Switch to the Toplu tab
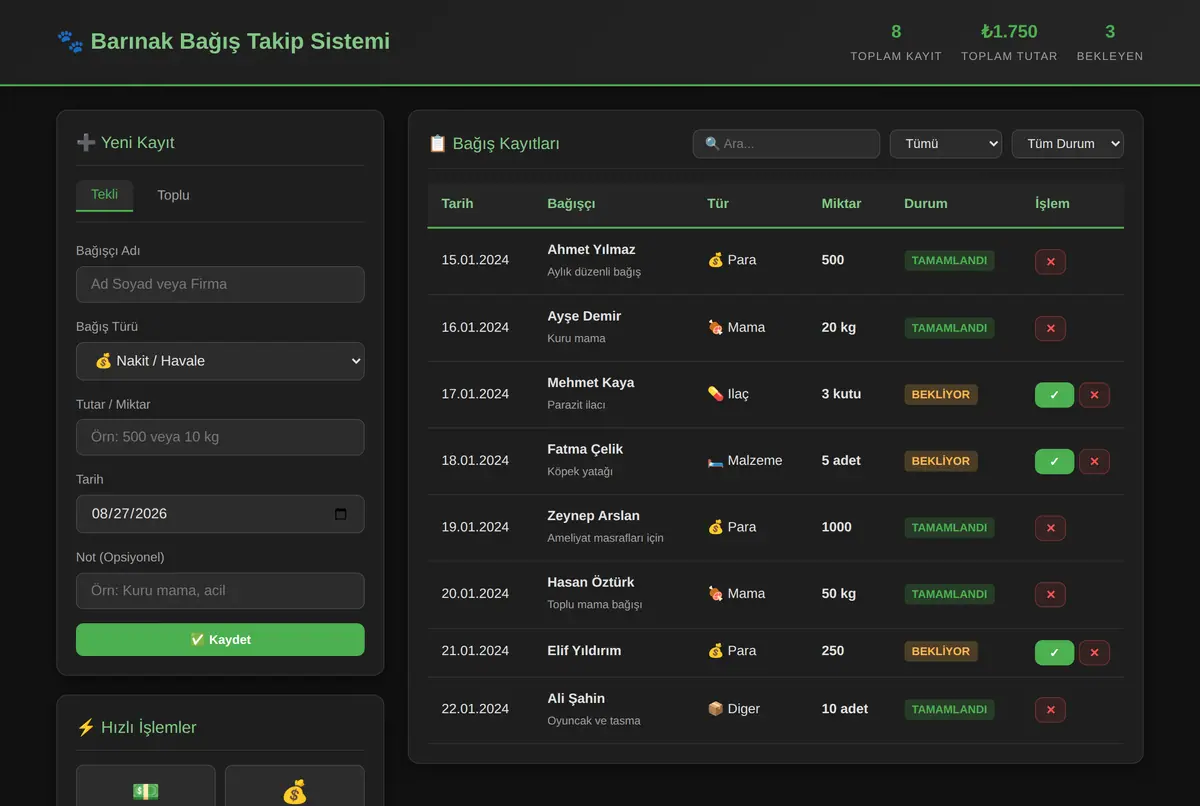This screenshot has width=1200, height=806. 173,195
